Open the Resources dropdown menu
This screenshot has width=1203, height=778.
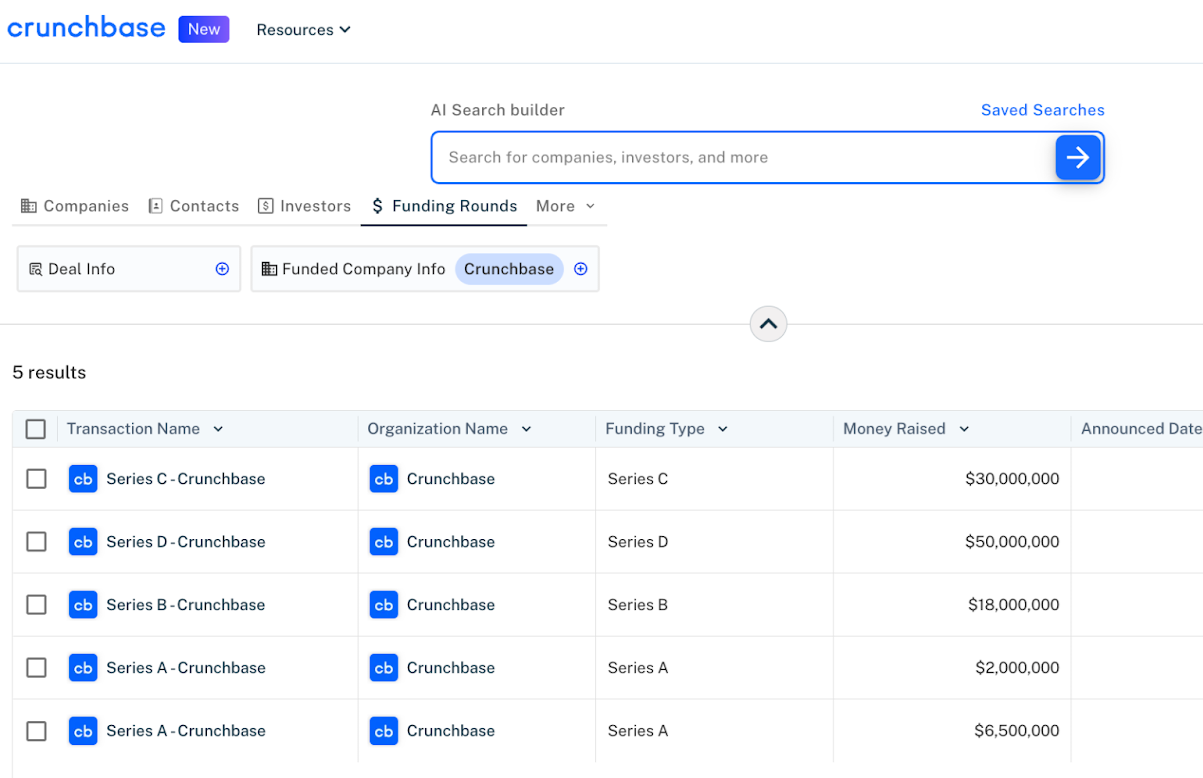pos(304,30)
